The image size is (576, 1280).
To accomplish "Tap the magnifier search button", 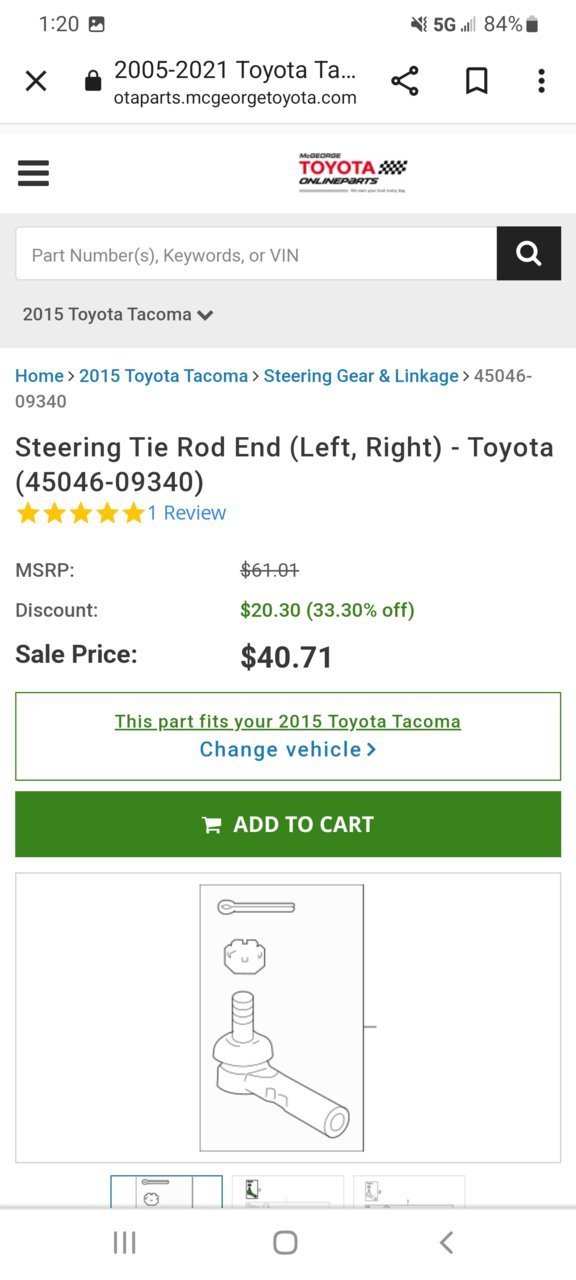I will 529,254.
